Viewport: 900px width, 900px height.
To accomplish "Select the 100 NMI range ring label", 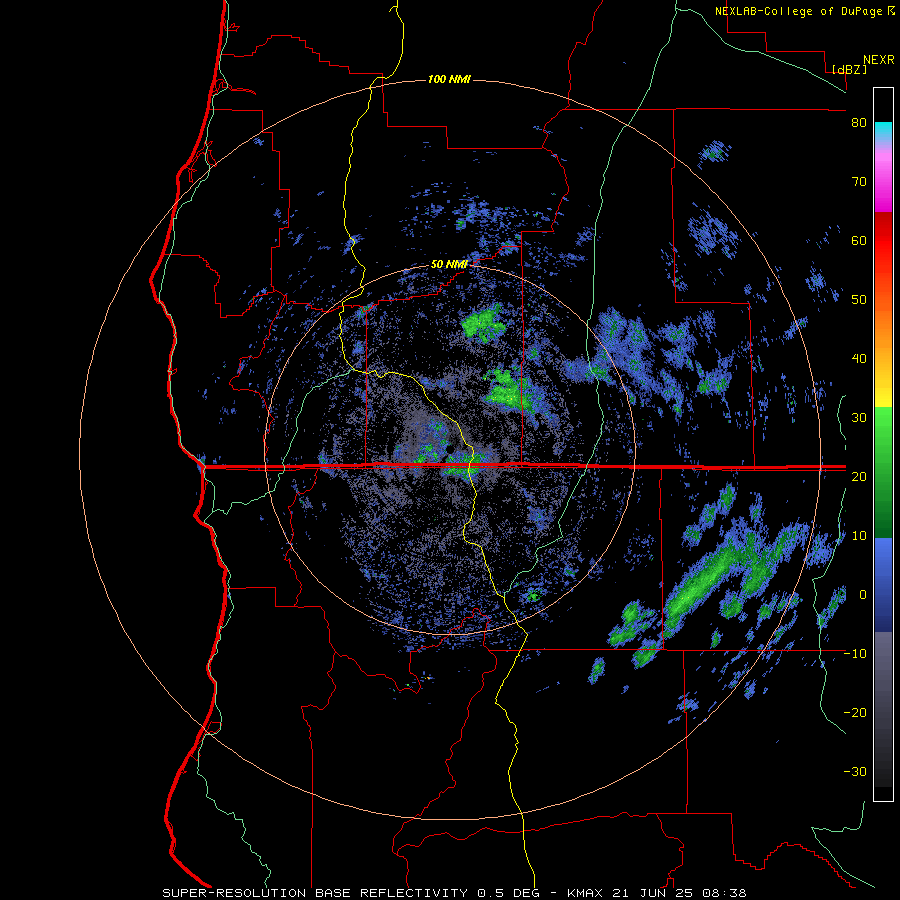I will coord(449,79).
